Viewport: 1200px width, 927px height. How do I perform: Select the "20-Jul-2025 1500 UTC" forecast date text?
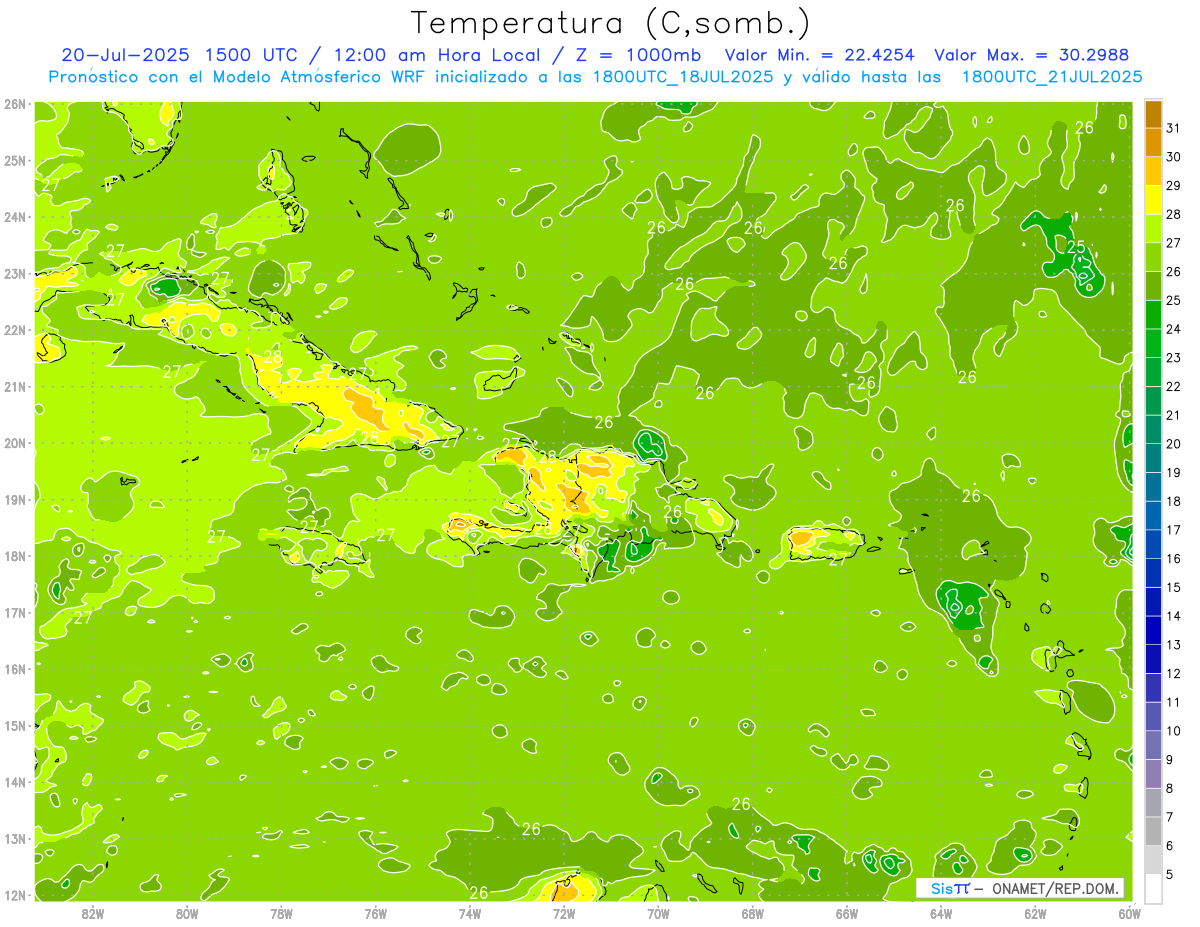[x=178, y=54]
